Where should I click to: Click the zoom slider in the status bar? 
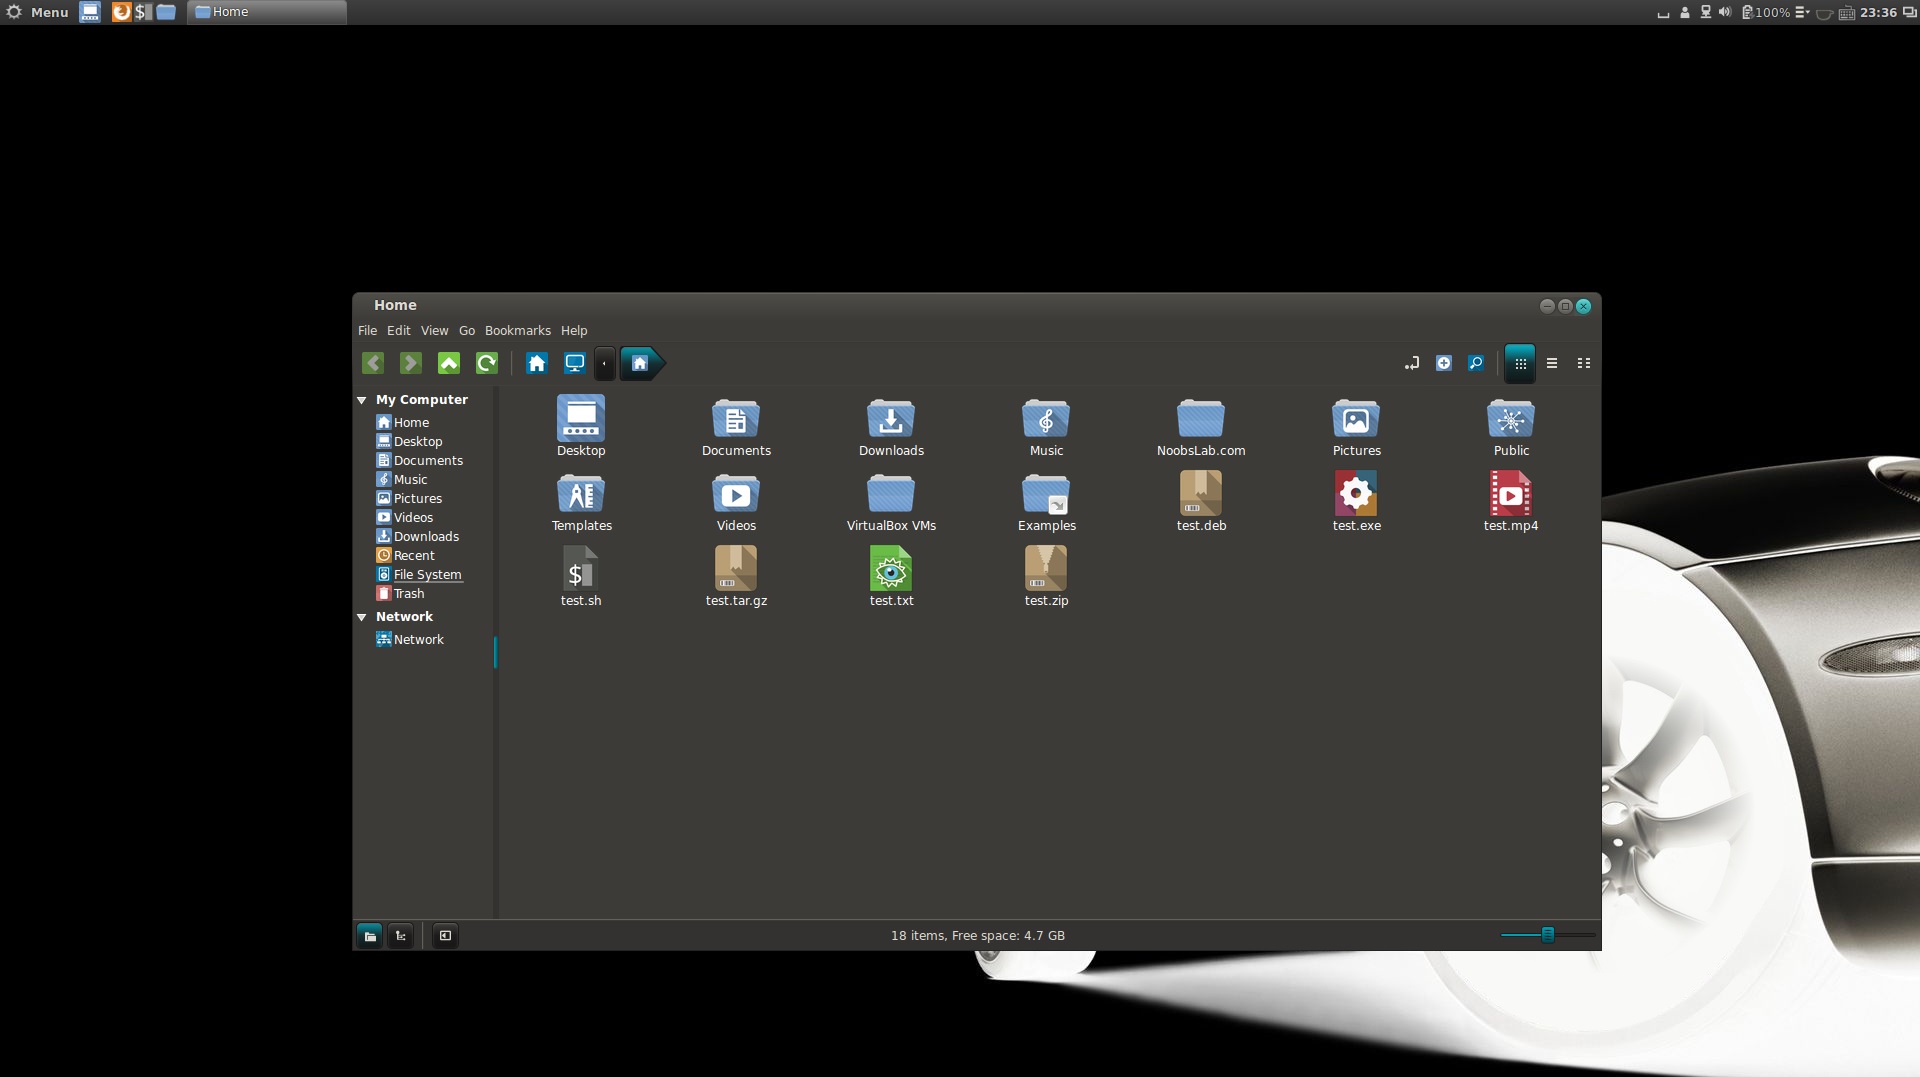1548,935
